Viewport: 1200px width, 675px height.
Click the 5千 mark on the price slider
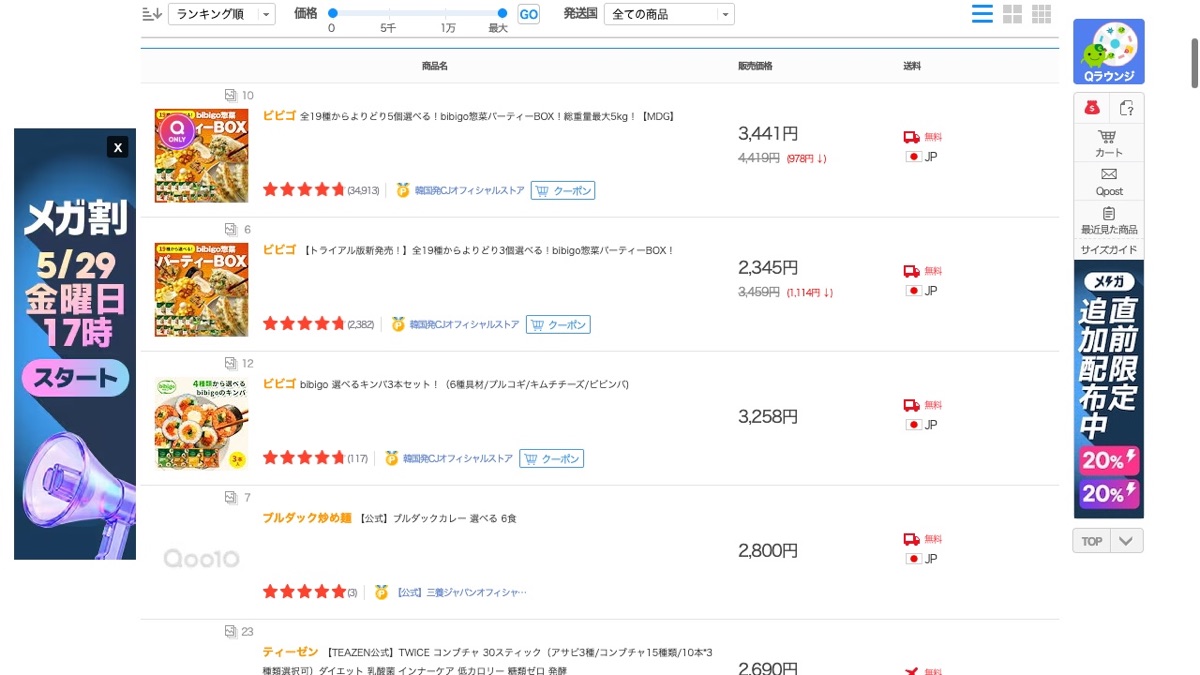(x=388, y=28)
